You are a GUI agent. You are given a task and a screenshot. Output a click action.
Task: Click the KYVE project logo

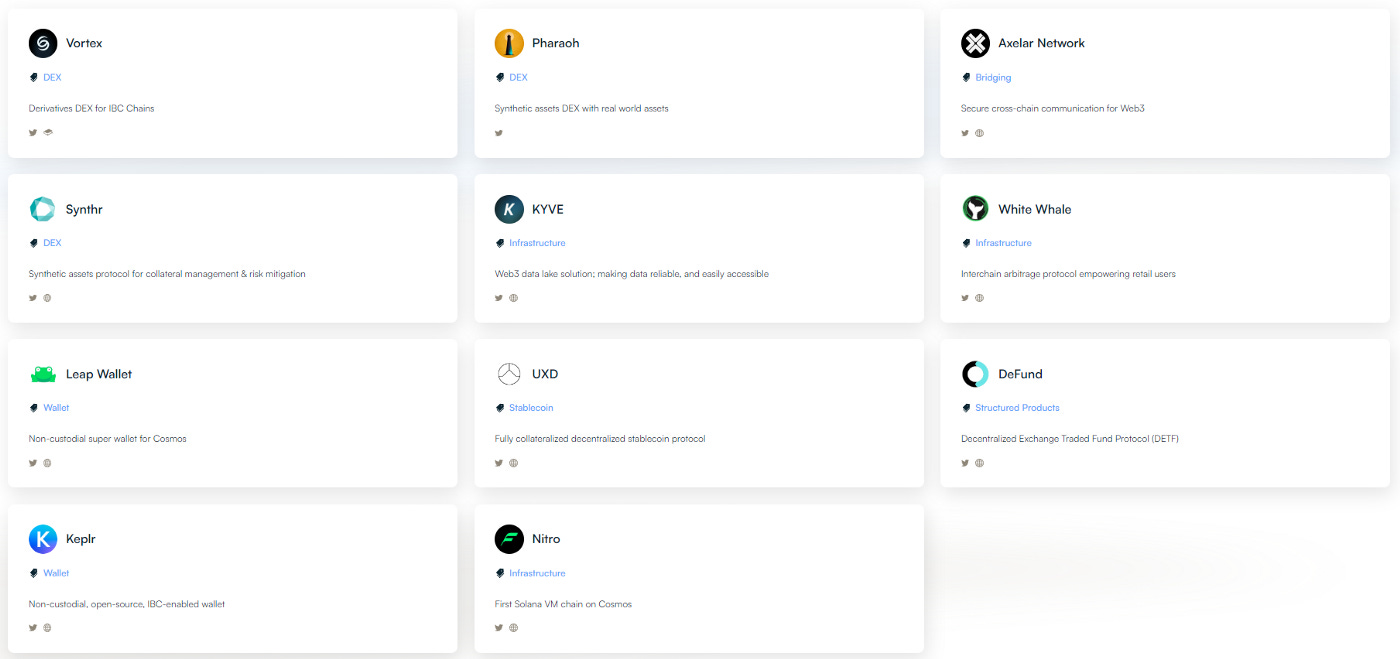(x=509, y=208)
